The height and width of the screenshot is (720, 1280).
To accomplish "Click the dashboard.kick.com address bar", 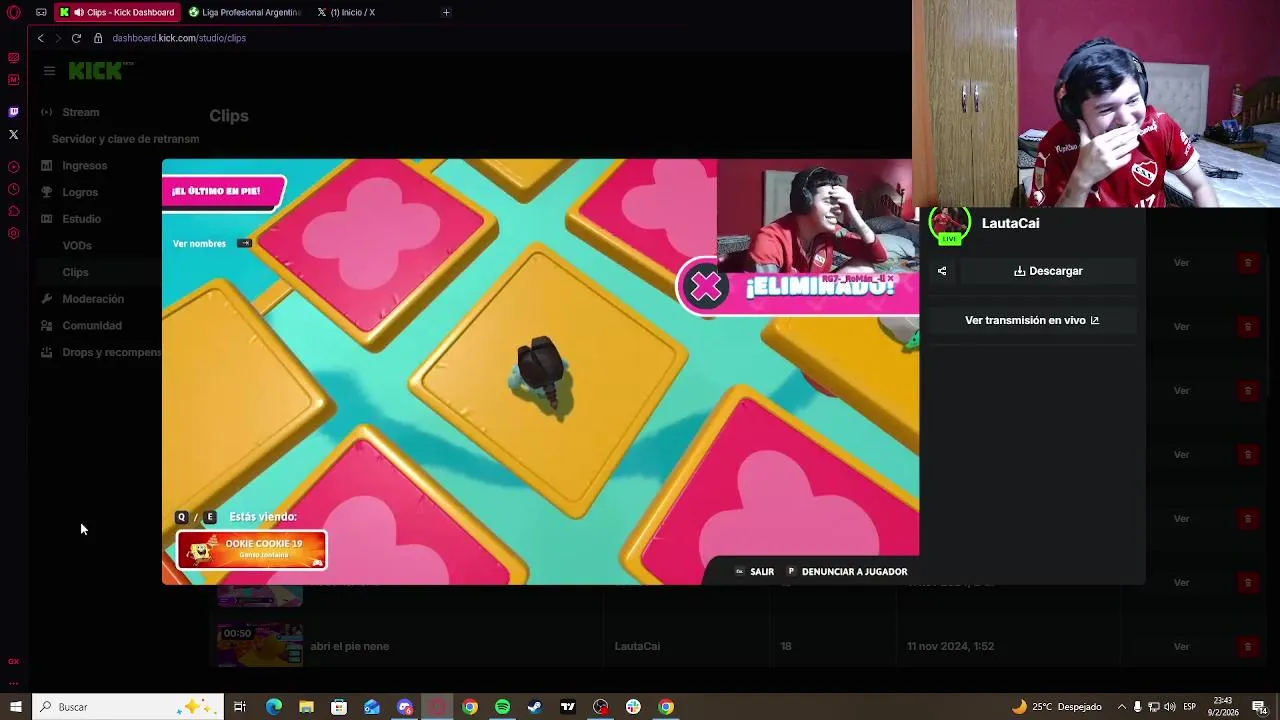I will pyautogui.click(x=179, y=38).
